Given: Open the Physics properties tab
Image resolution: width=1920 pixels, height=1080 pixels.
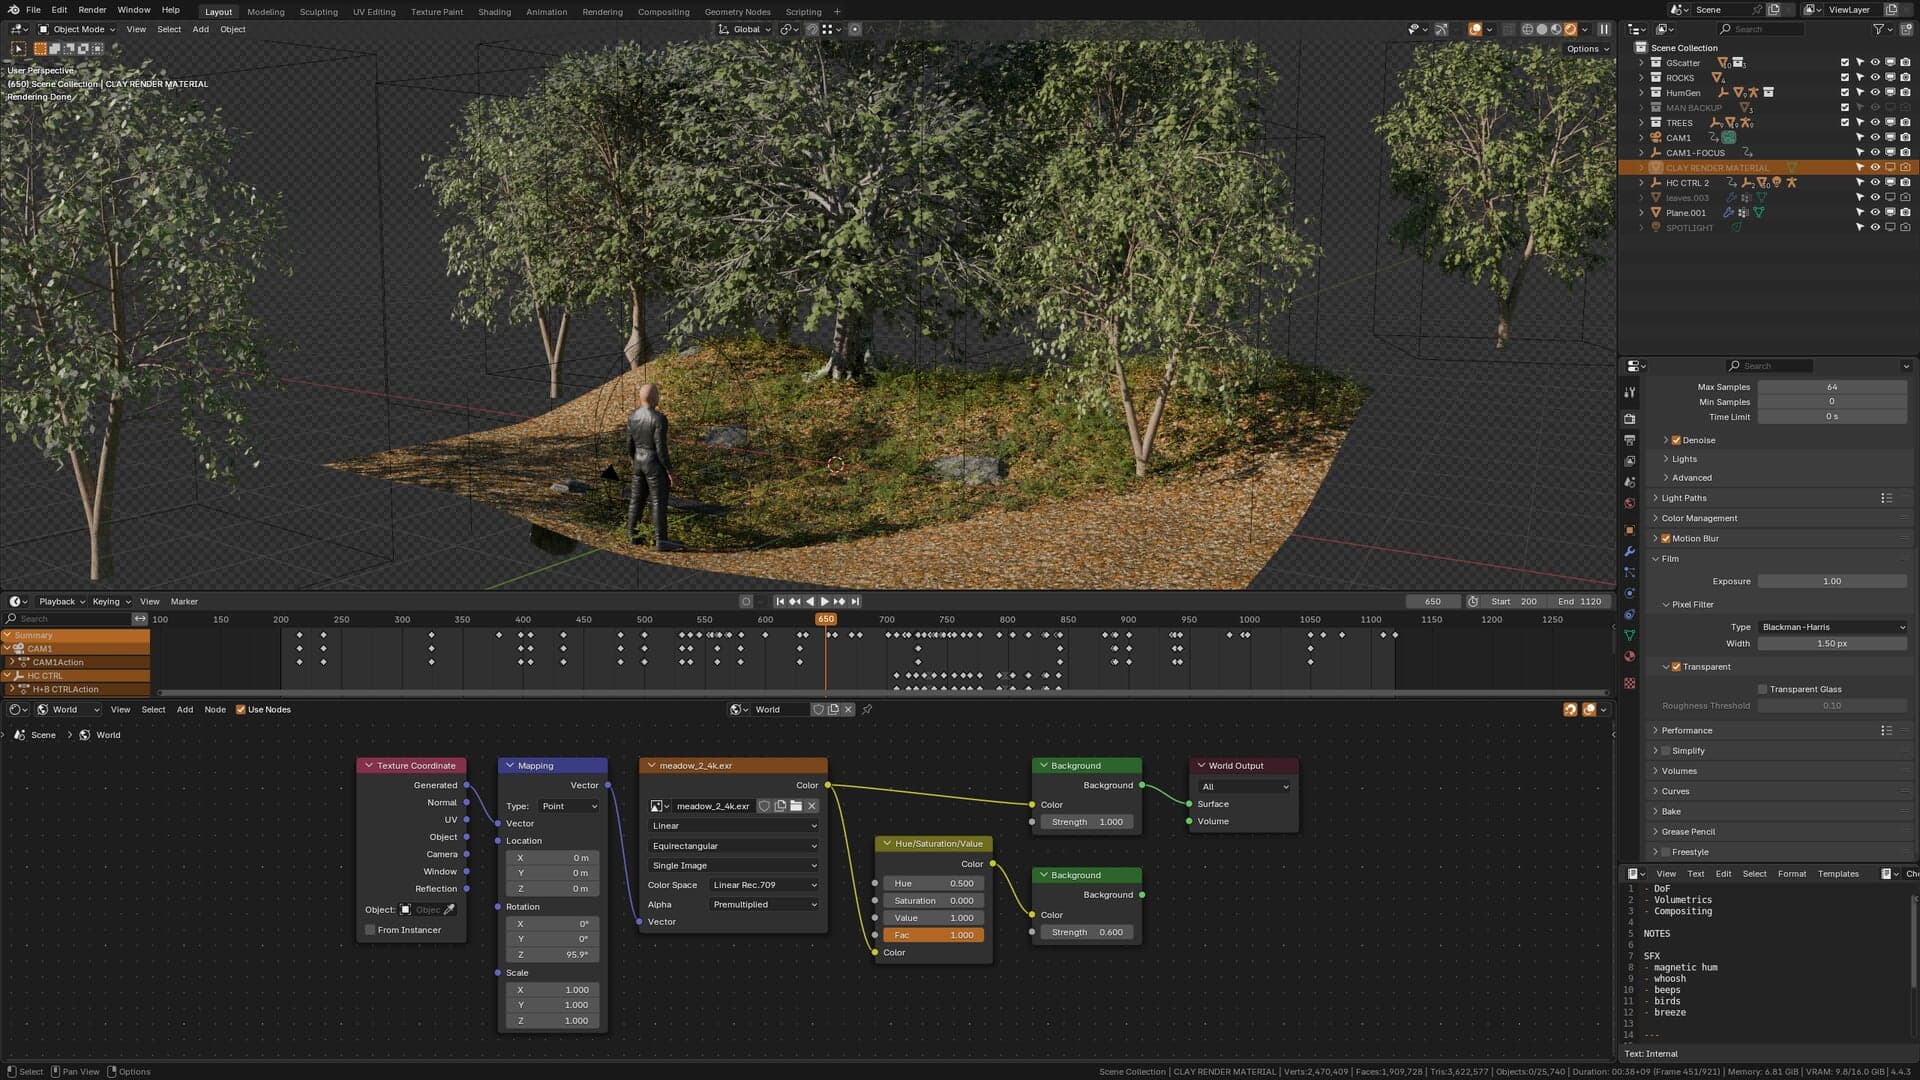Looking at the screenshot, I should (1630, 593).
